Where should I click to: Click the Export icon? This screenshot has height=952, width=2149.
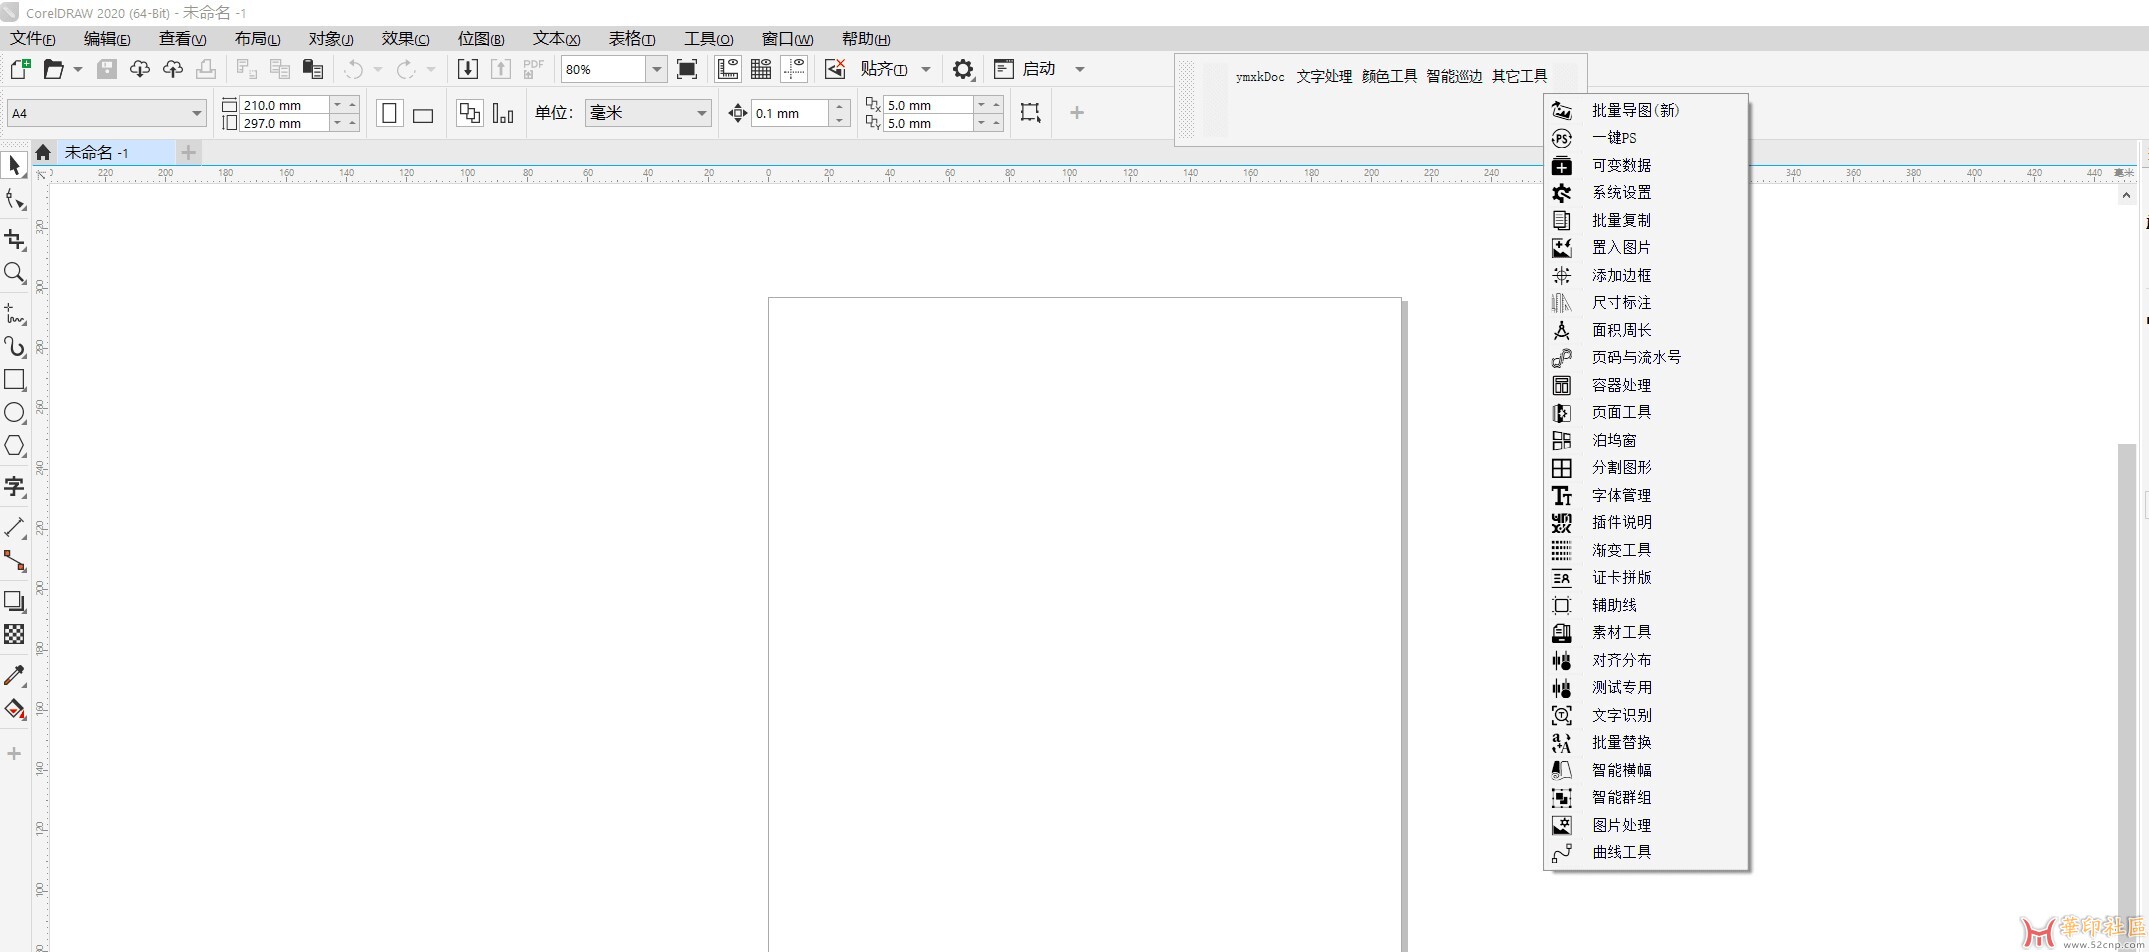pos(501,69)
